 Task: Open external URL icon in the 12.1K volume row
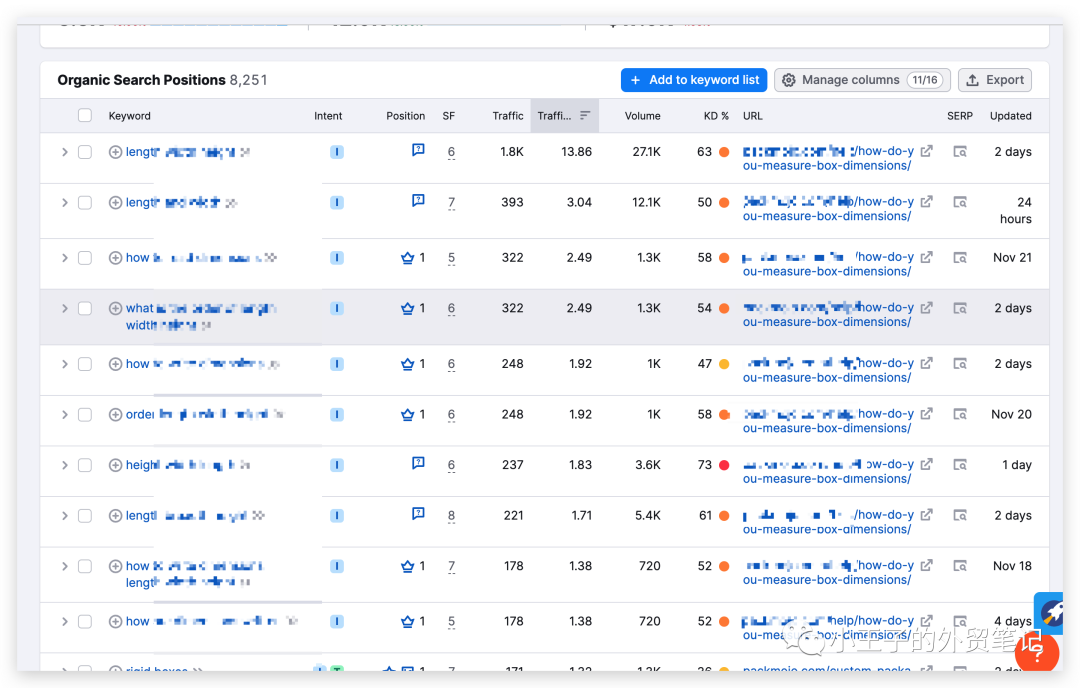pos(927,202)
